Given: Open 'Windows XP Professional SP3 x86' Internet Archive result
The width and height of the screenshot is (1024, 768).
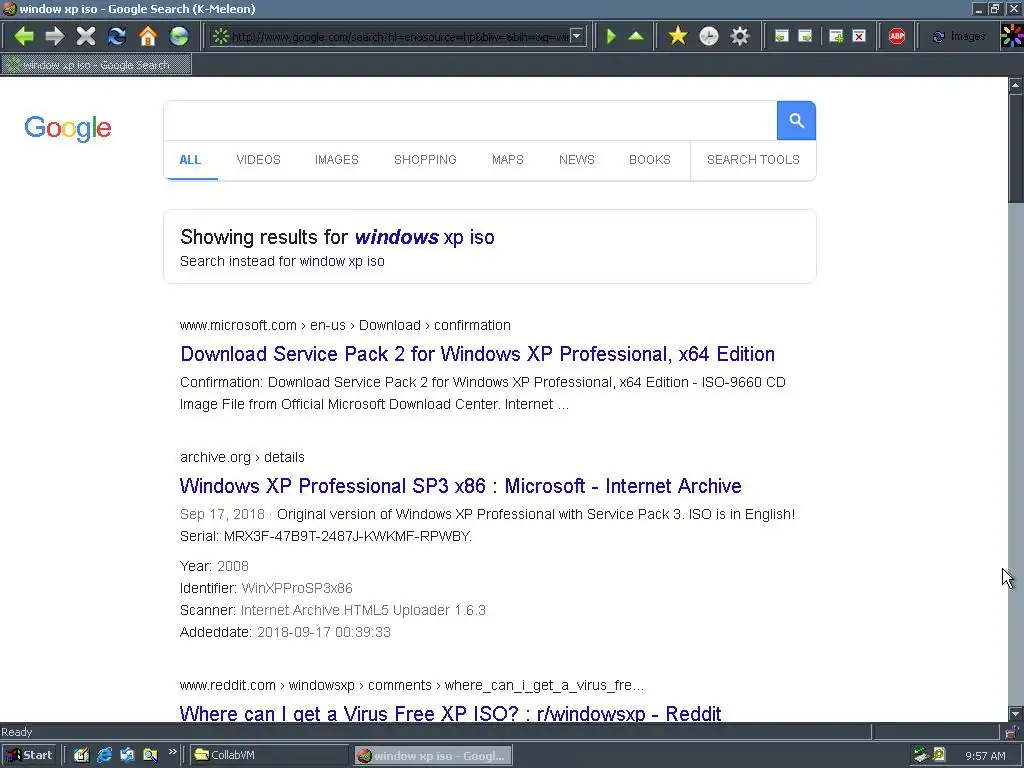Looking at the screenshot, I should tap(460, 486).
